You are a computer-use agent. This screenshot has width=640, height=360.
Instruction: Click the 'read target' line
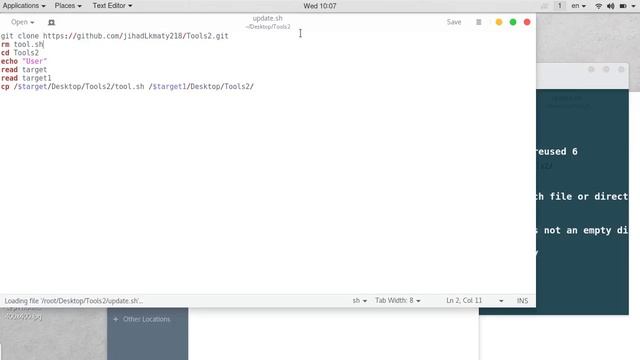tap(24, 70)
